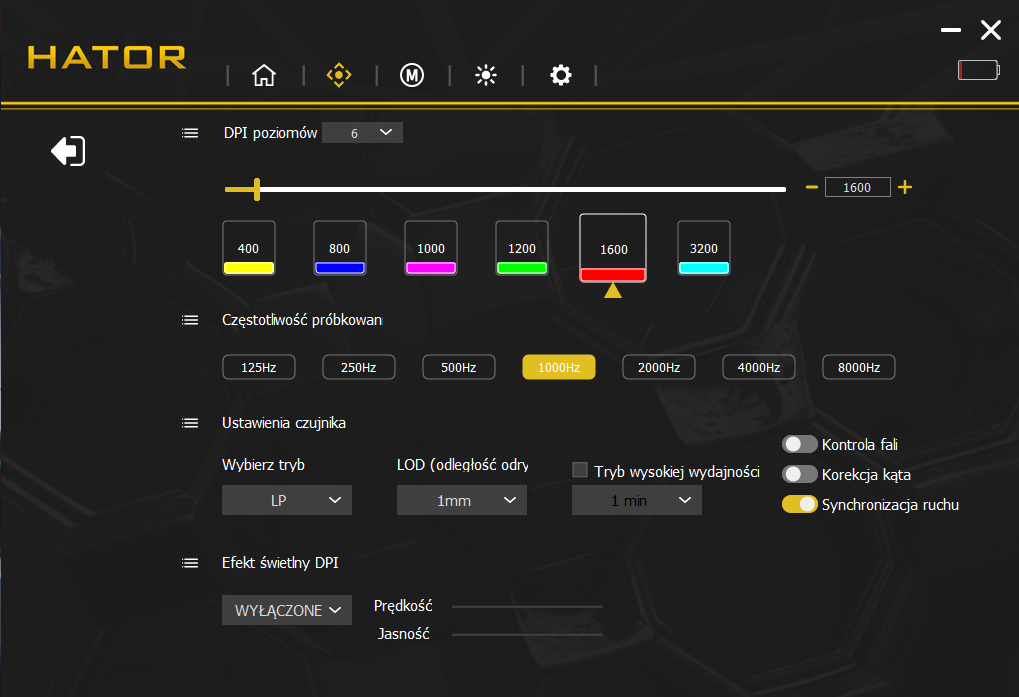Click yellow color swatch under 400

pos(249,268)
